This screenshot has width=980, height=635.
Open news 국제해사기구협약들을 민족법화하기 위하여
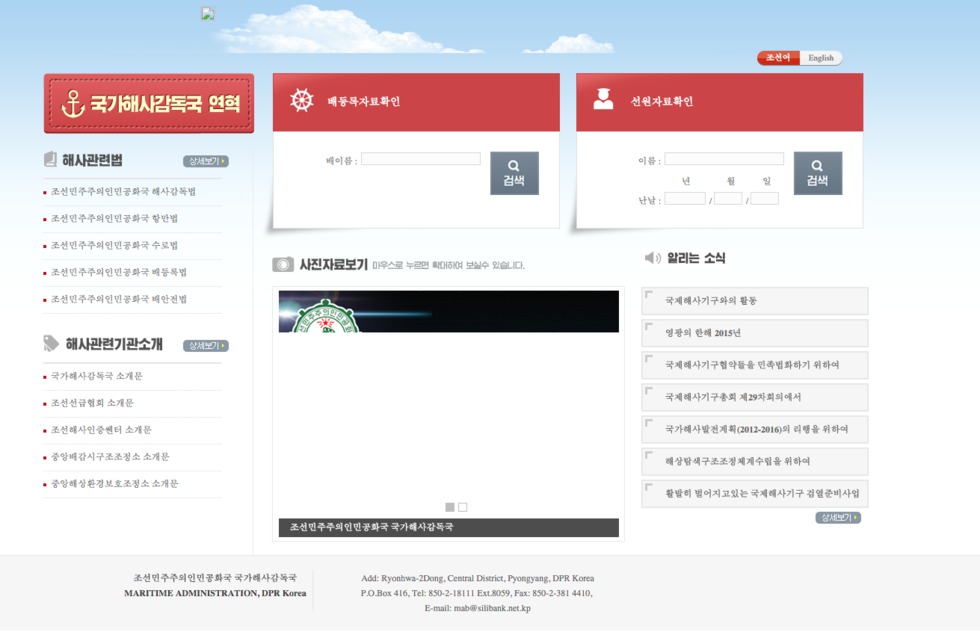[754, 365]
